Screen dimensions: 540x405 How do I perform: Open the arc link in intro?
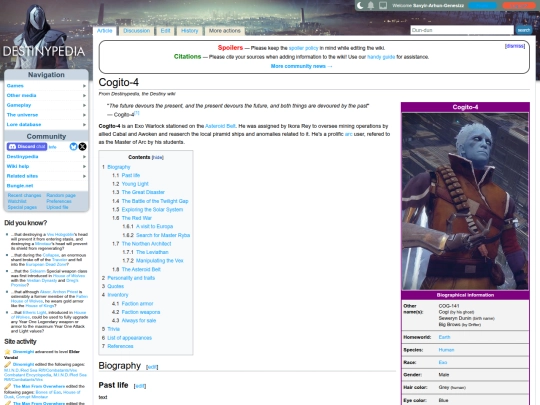click(349, 134)
